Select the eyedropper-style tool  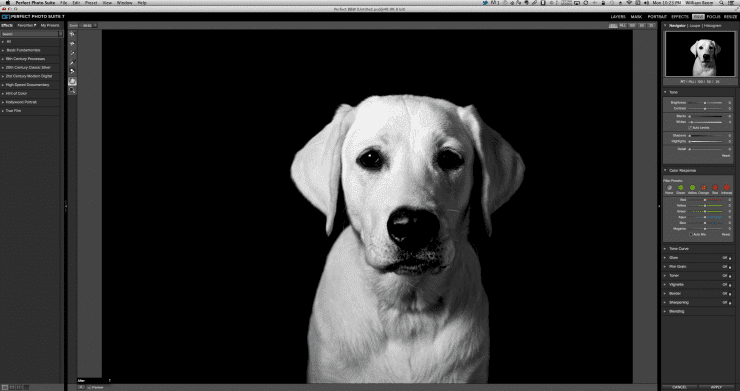pos(72,62)
